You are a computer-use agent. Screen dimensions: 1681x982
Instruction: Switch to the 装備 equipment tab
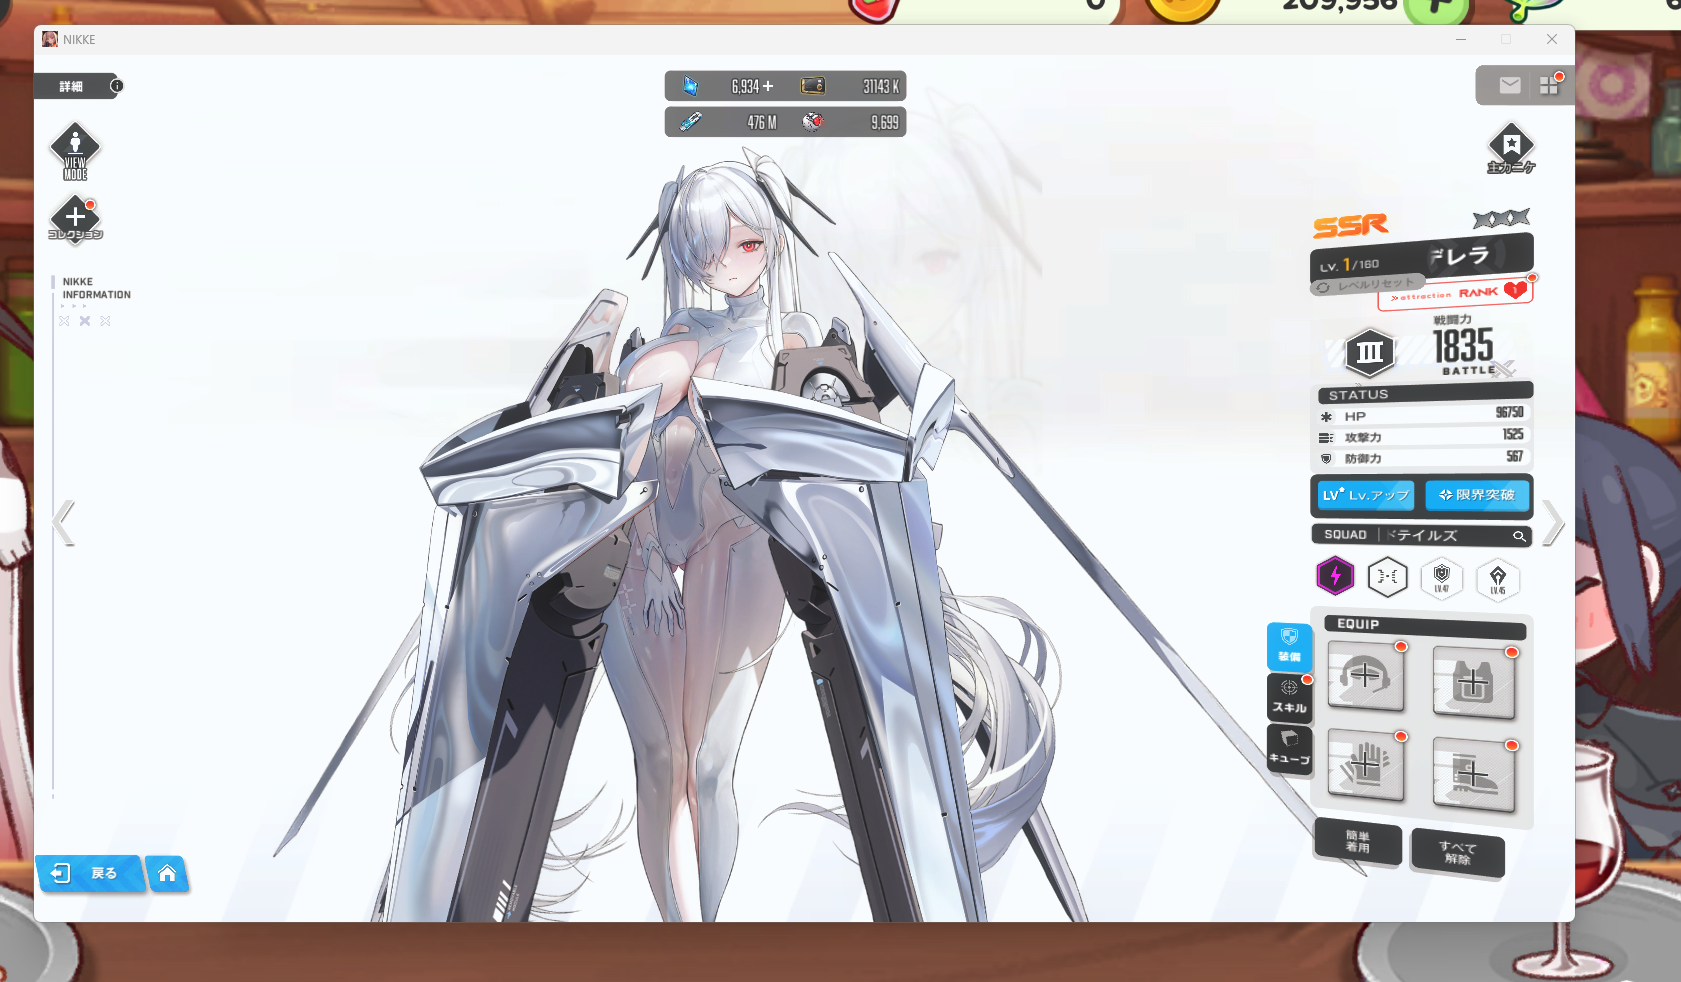point(1289,646)
